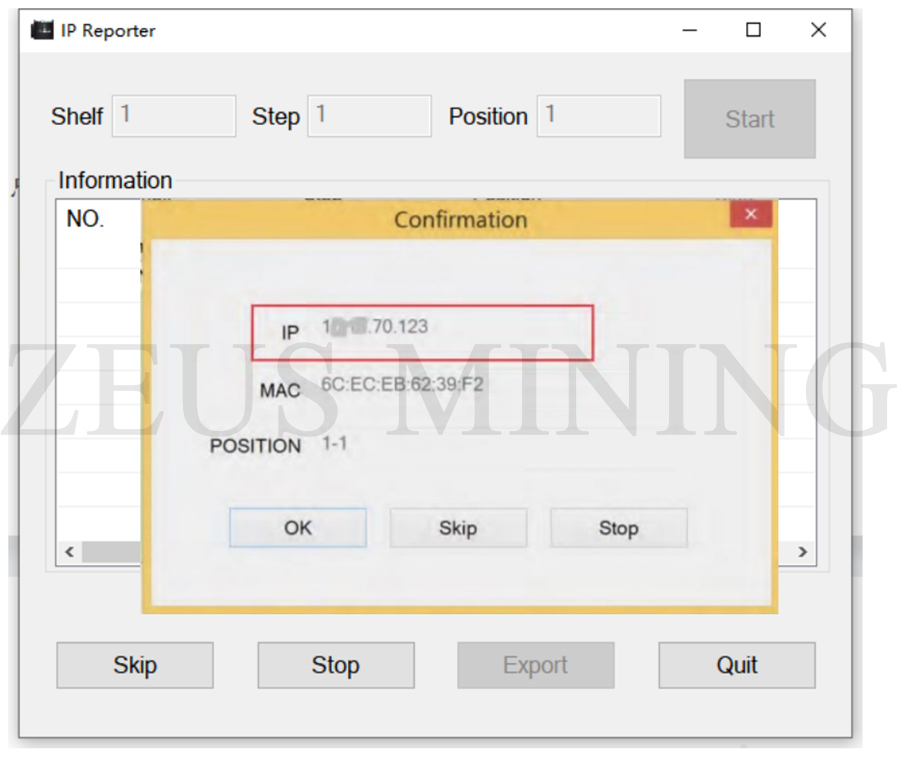This screenshot has width=900, height=768.
Task: Activate the Start button
Action: [749, 119]
